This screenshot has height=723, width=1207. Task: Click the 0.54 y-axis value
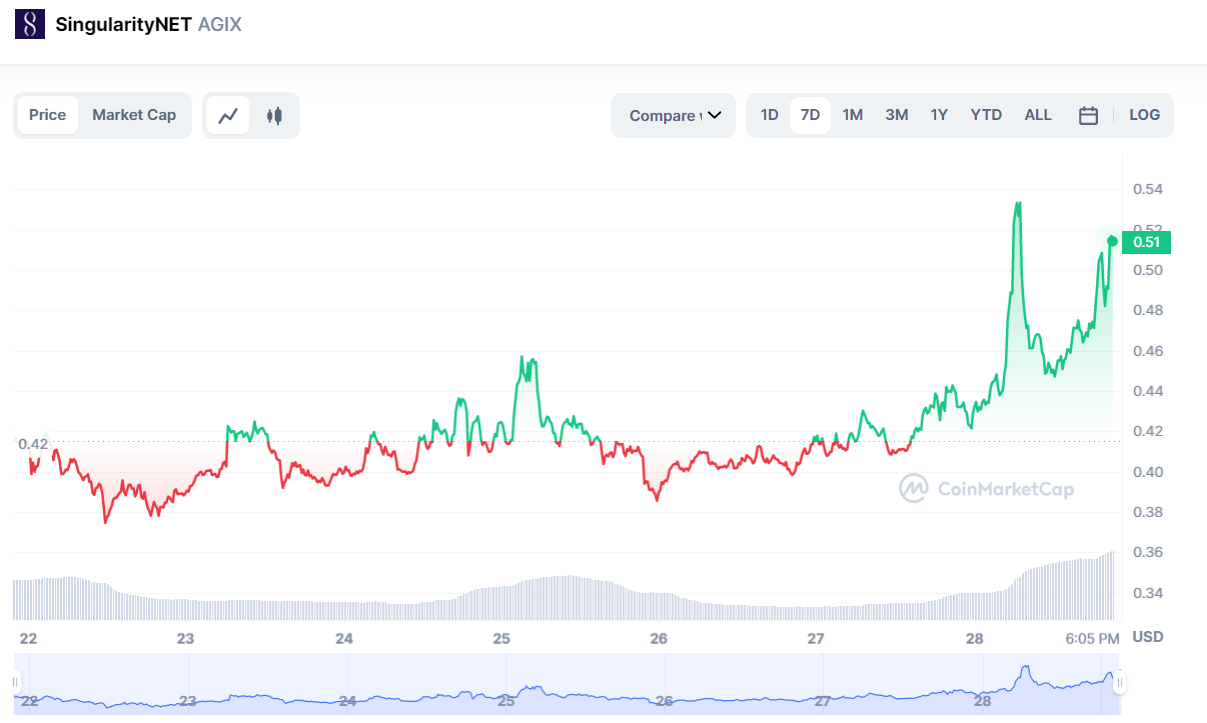(x=1147, y=189)
